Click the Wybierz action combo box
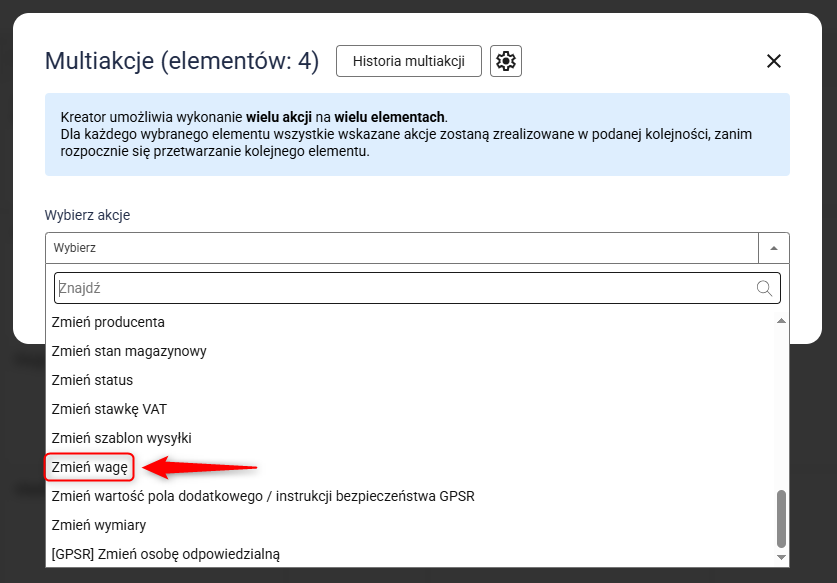The width and height of the screenshot is (837, 583). pos(402,248)
